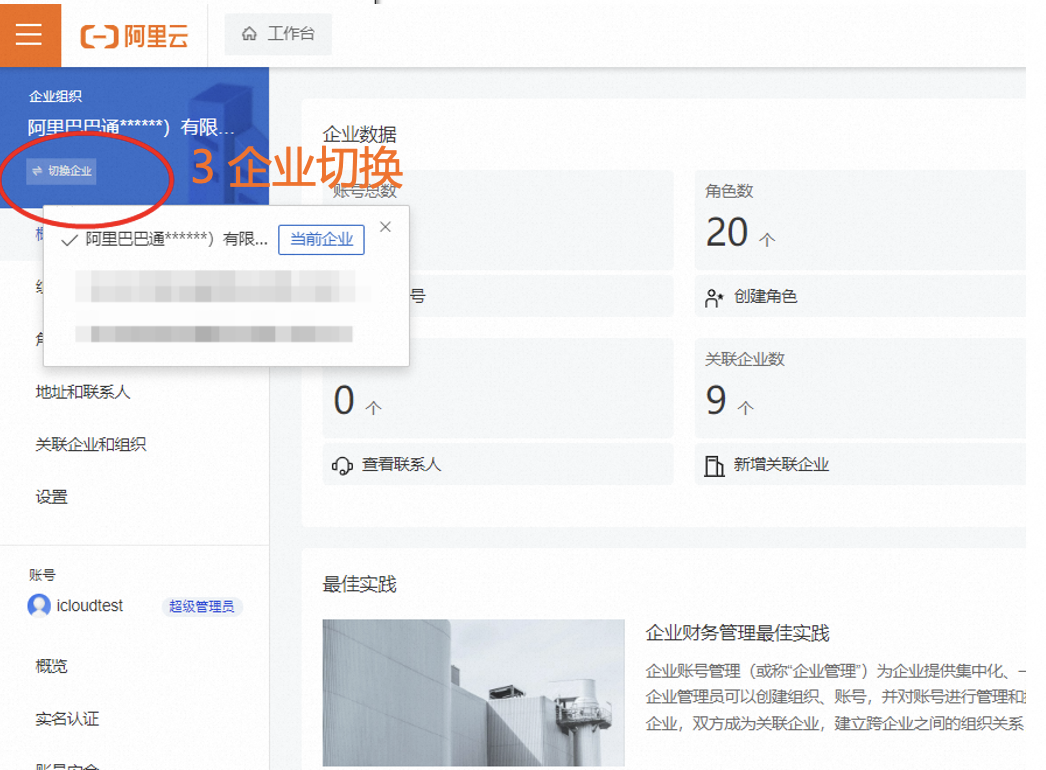Open 概览 under account section
This screenshot has width=1046, height=770.
click(x=51, y=666)
